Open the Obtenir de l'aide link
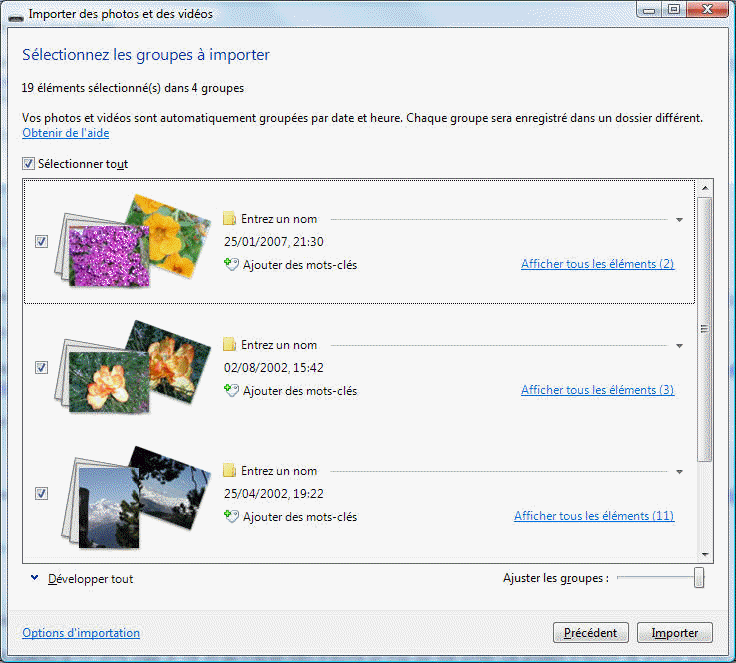Viewport: 736px width, 663px height. (66, 133)
